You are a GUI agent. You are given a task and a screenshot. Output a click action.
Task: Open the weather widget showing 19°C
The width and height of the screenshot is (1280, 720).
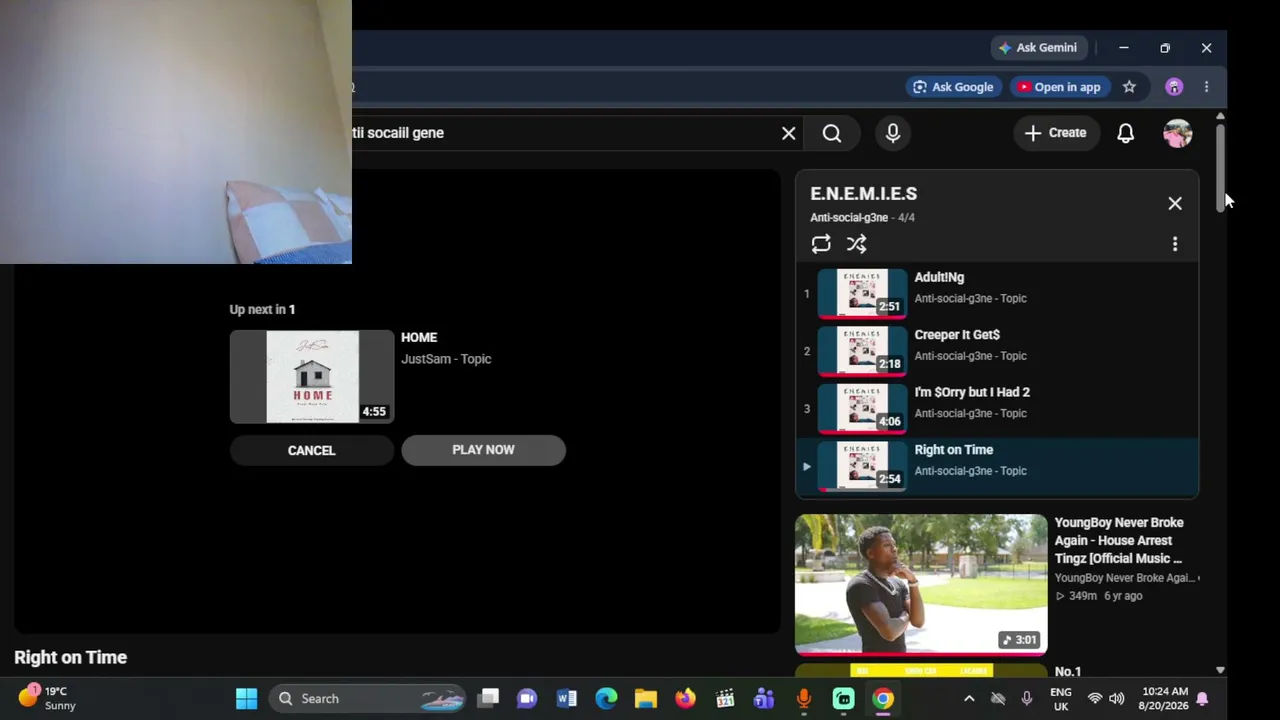pos(48,698)
